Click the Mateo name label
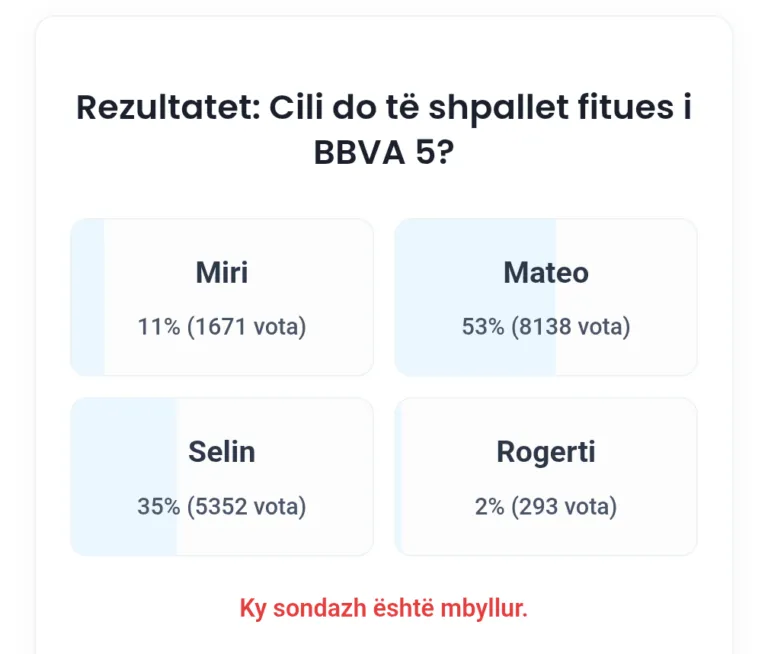 (546, 272)
